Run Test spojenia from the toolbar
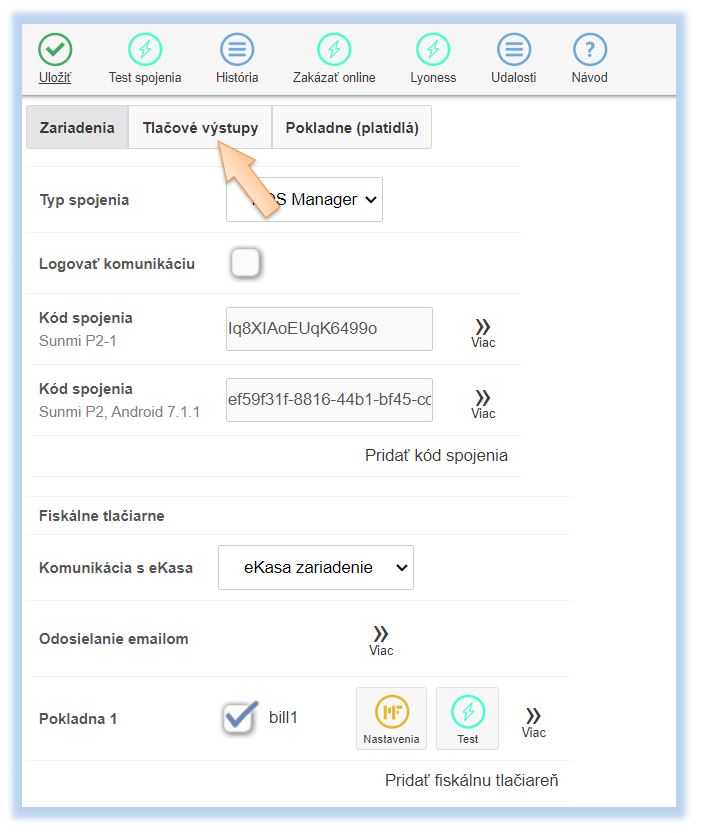 pyautogui.click(x=145, y=50)
